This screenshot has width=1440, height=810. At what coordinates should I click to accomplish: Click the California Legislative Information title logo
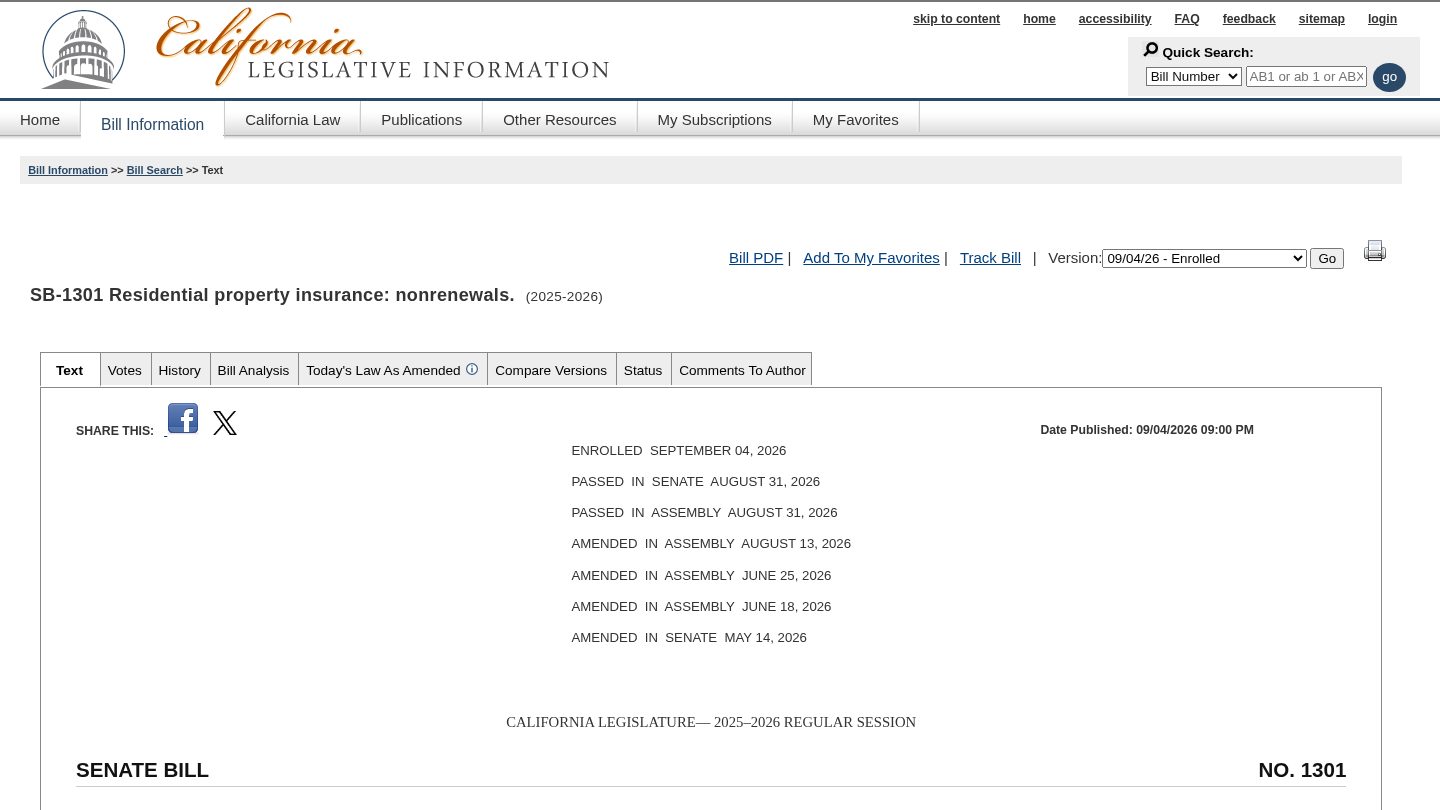pyautogui.click(x=383, y=48)
